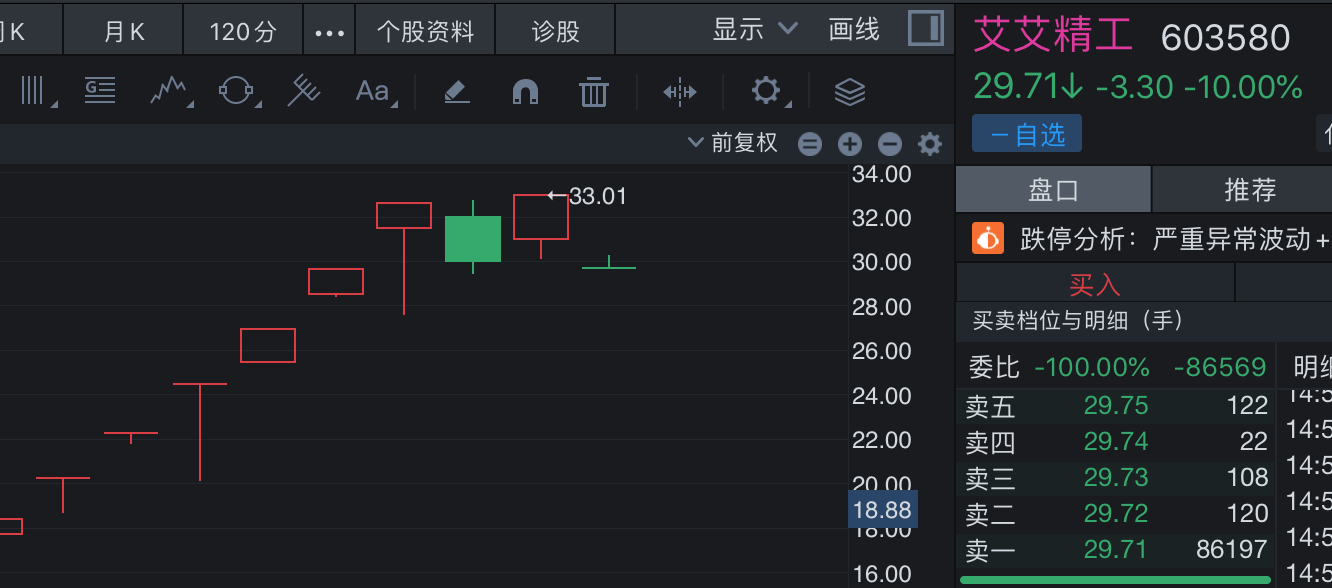Open the 前复权 adjustment dropdown

coord(733,143)
